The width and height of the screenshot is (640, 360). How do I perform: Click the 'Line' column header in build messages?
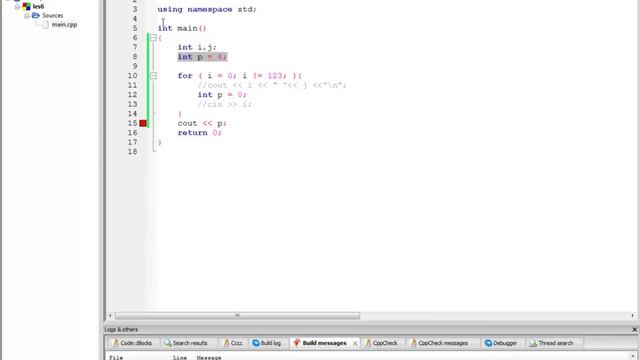[180, 358]
